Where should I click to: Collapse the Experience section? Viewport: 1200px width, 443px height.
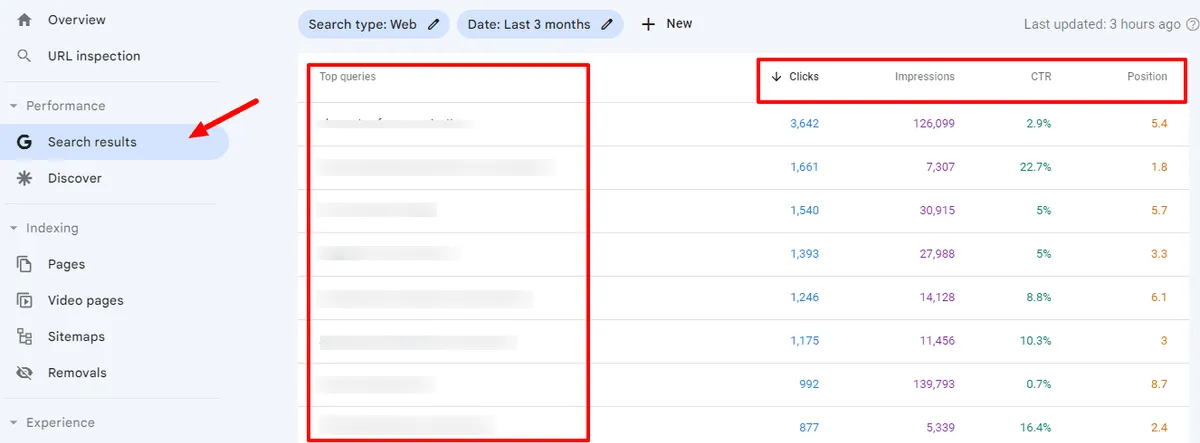(x=14, y=423)
